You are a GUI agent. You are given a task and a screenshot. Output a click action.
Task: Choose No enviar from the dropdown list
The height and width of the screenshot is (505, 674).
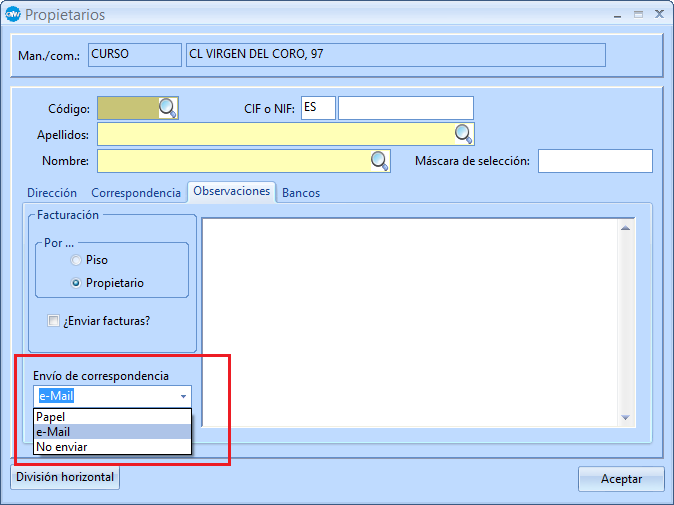(x=111, y=446)
